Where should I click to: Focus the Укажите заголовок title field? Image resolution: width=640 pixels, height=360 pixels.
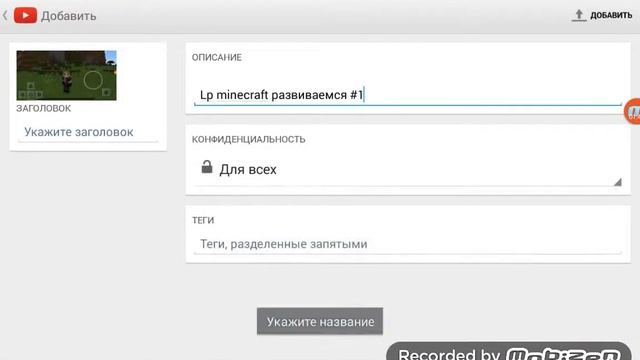click(x=88, y=132)
